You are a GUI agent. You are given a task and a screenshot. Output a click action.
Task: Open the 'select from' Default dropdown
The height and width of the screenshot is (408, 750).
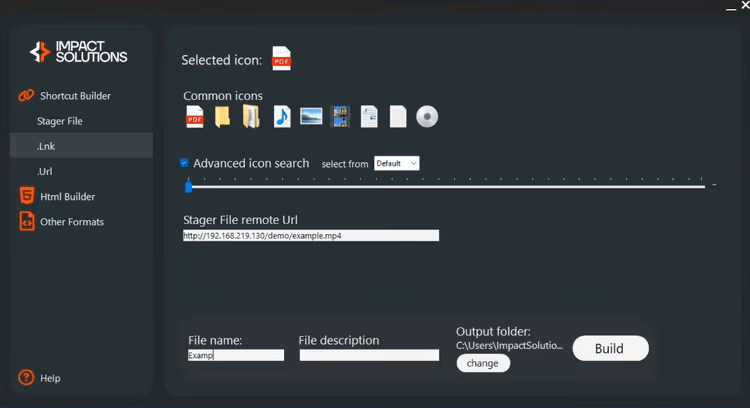tap(396, 163)
